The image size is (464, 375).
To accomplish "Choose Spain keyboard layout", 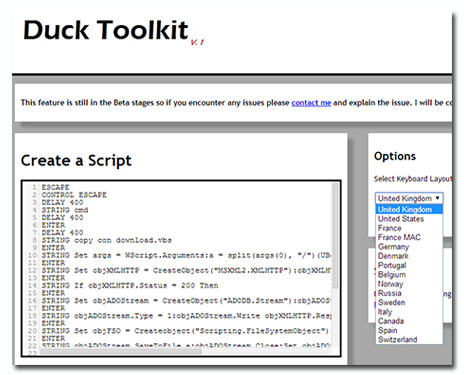I will point(409,331).
